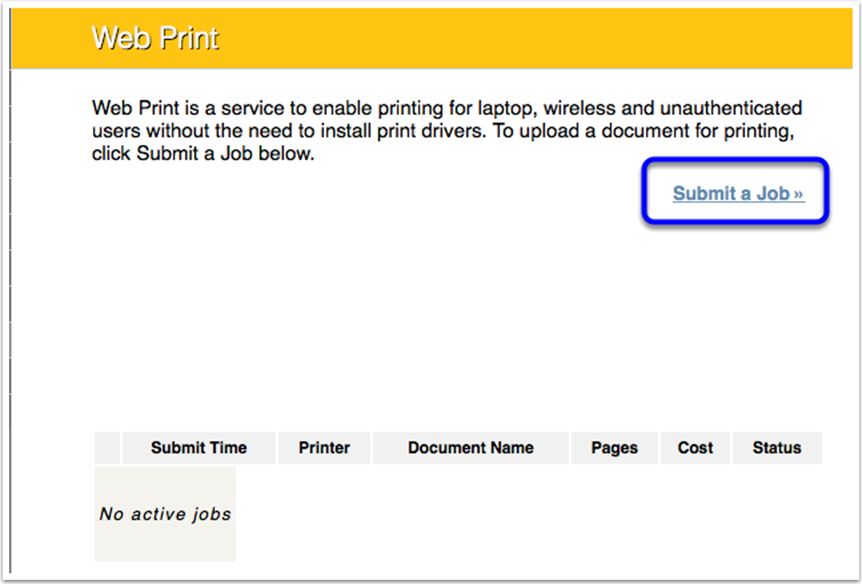Select the Submit Time column header
Image resolution: width=862 pixels, height=584 pixels.
pos(198,448)
